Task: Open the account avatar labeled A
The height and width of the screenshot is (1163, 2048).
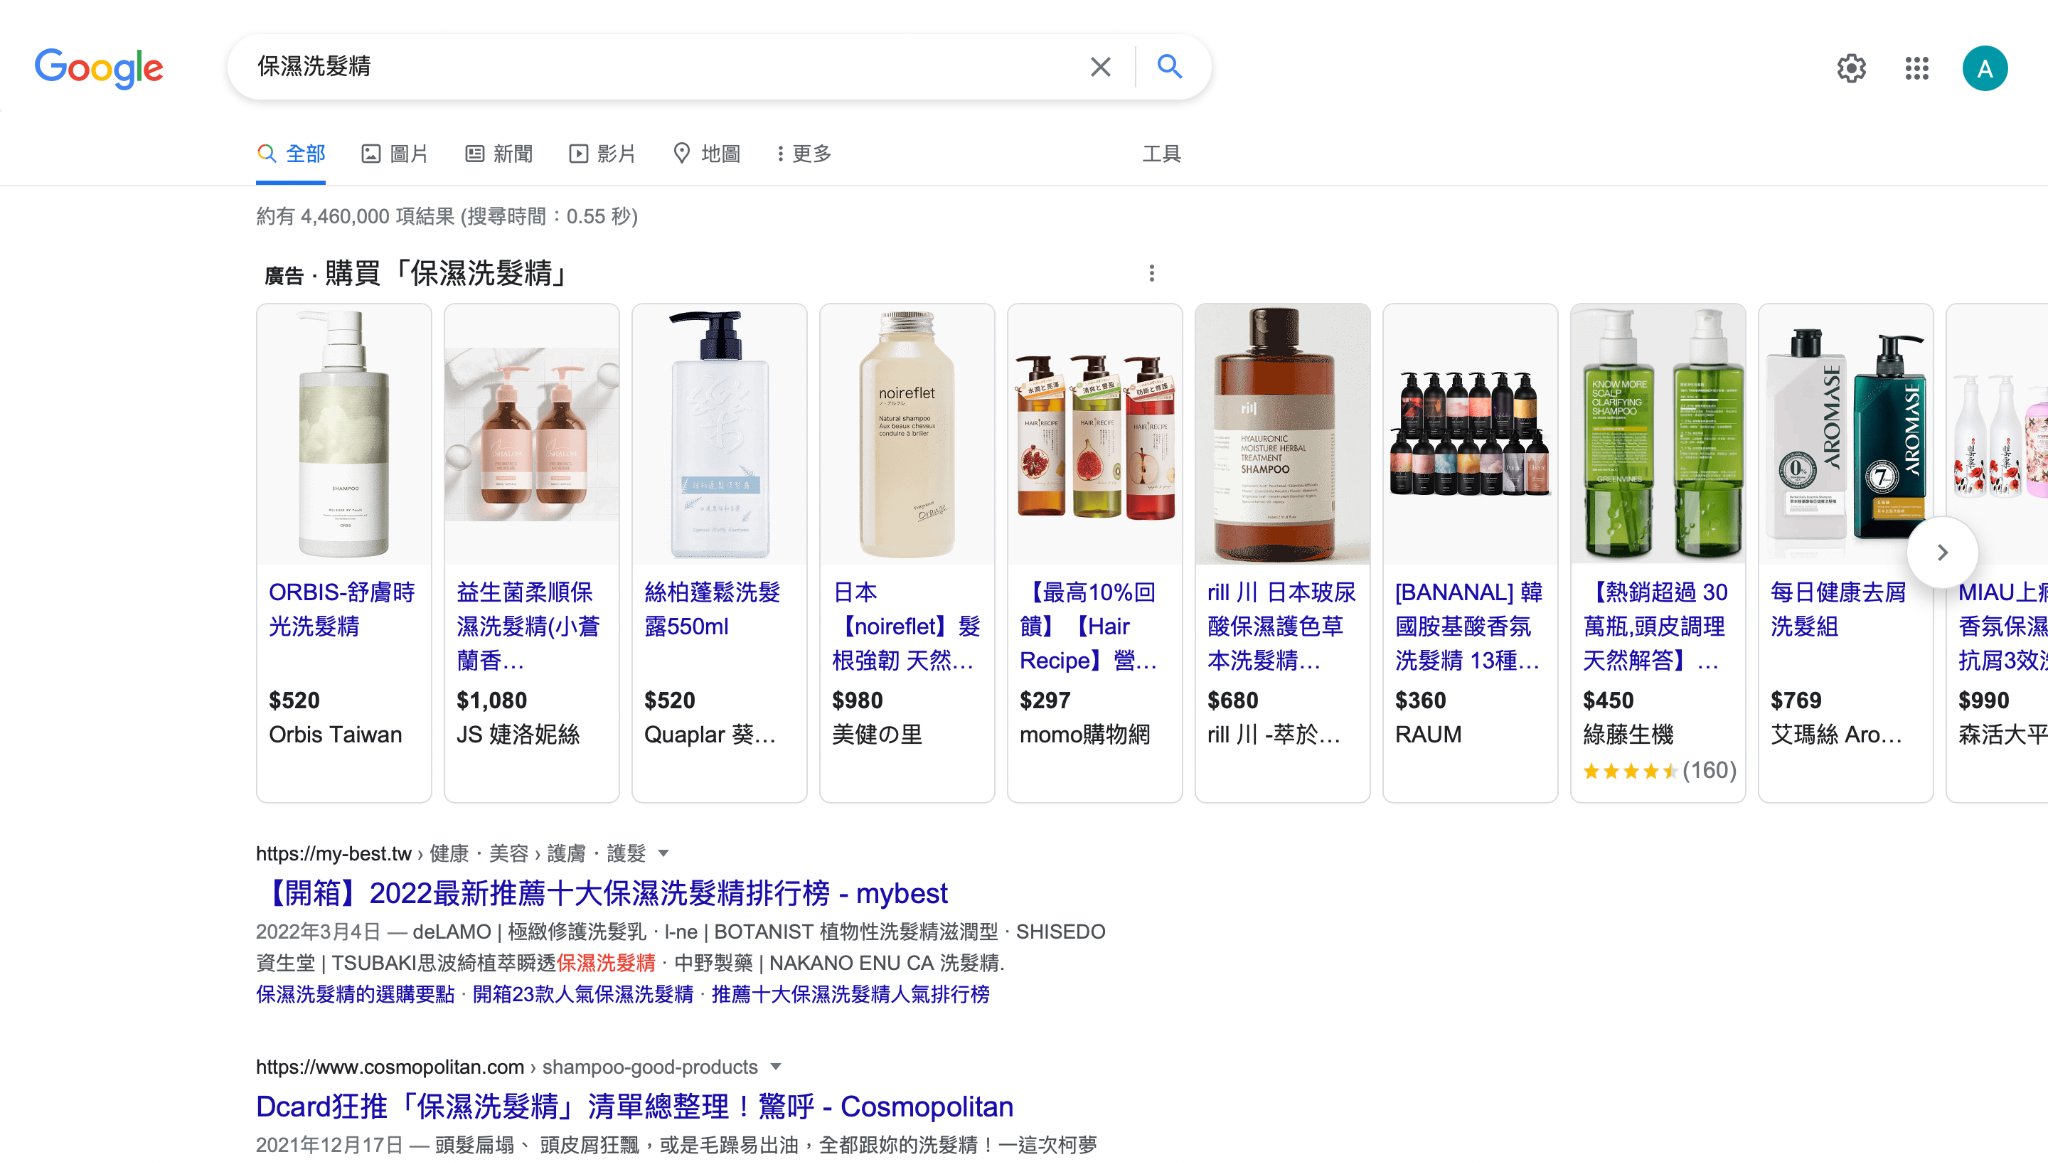Action: [x=1985, y=68]
